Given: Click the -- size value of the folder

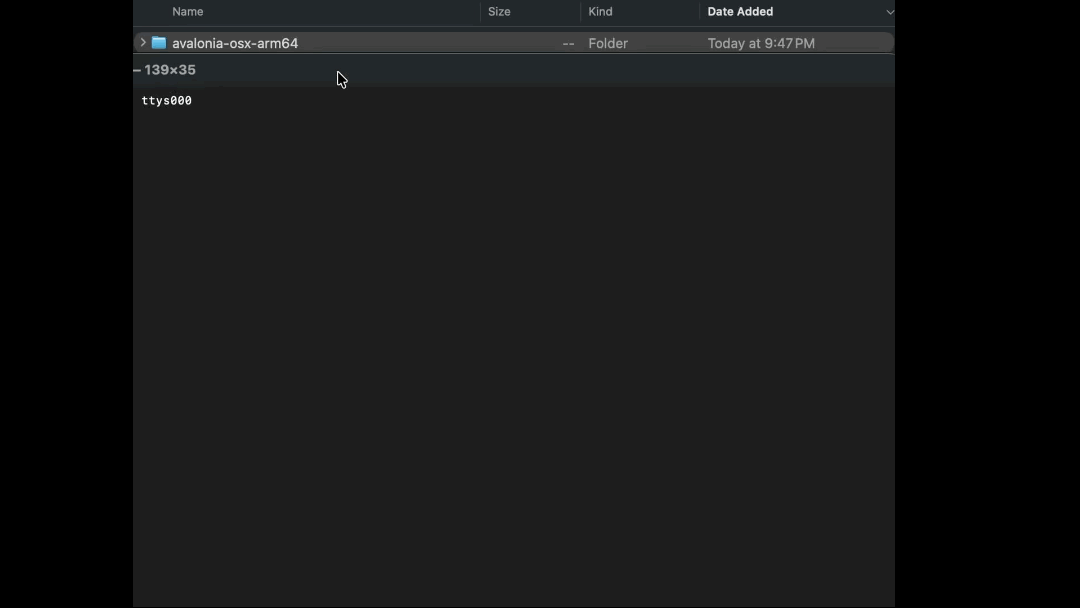Looking at the screenshot, I should pos(568,43).
